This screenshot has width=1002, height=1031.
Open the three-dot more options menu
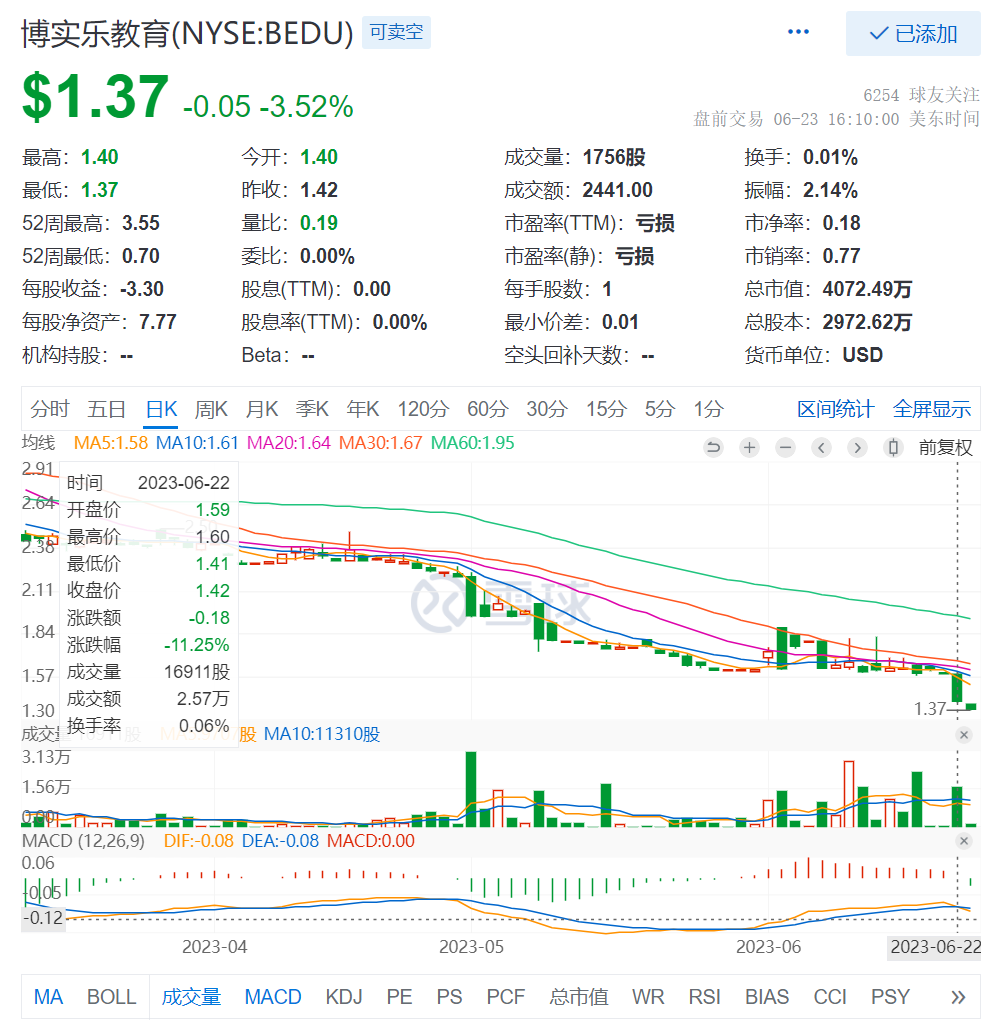tap(798, 32)
